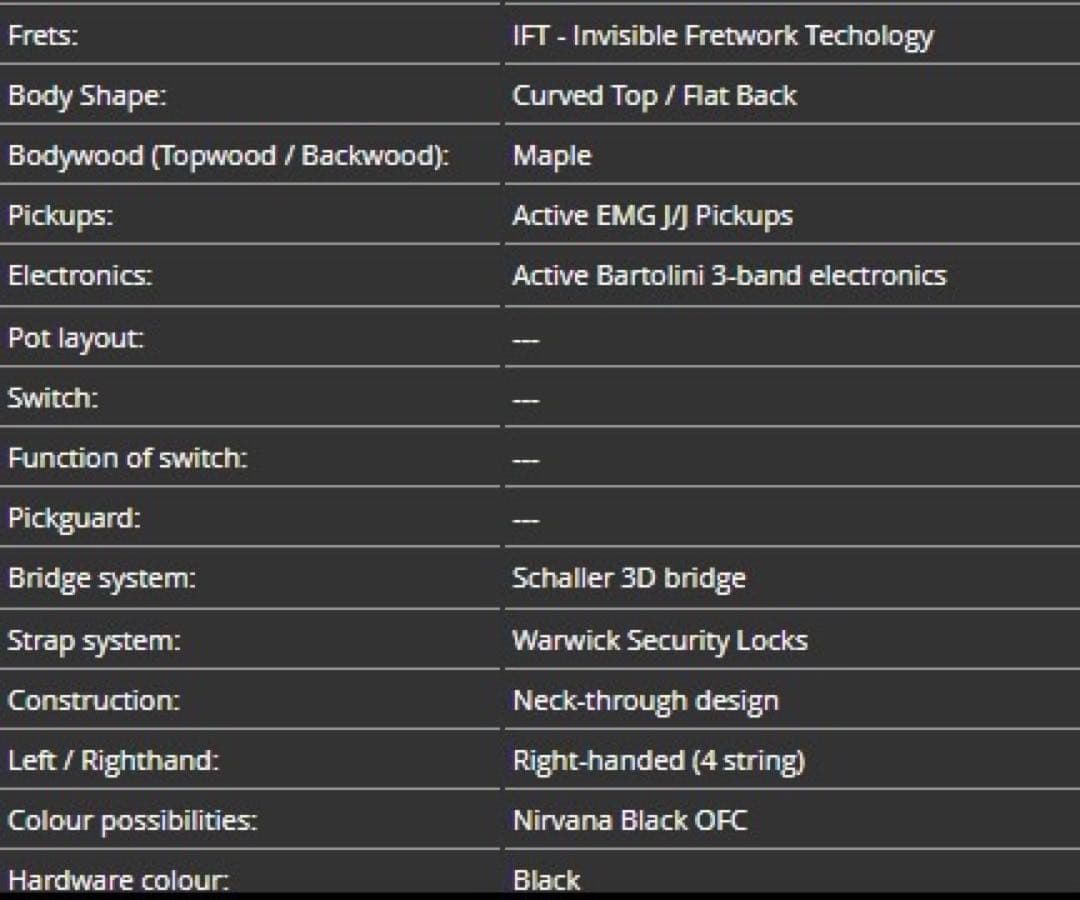Click the 'Bodywood (Topwood / Backwood):' label
The height and width of the screenshot is (900, 1080).
pyautogui.click(x=228, y=156)
